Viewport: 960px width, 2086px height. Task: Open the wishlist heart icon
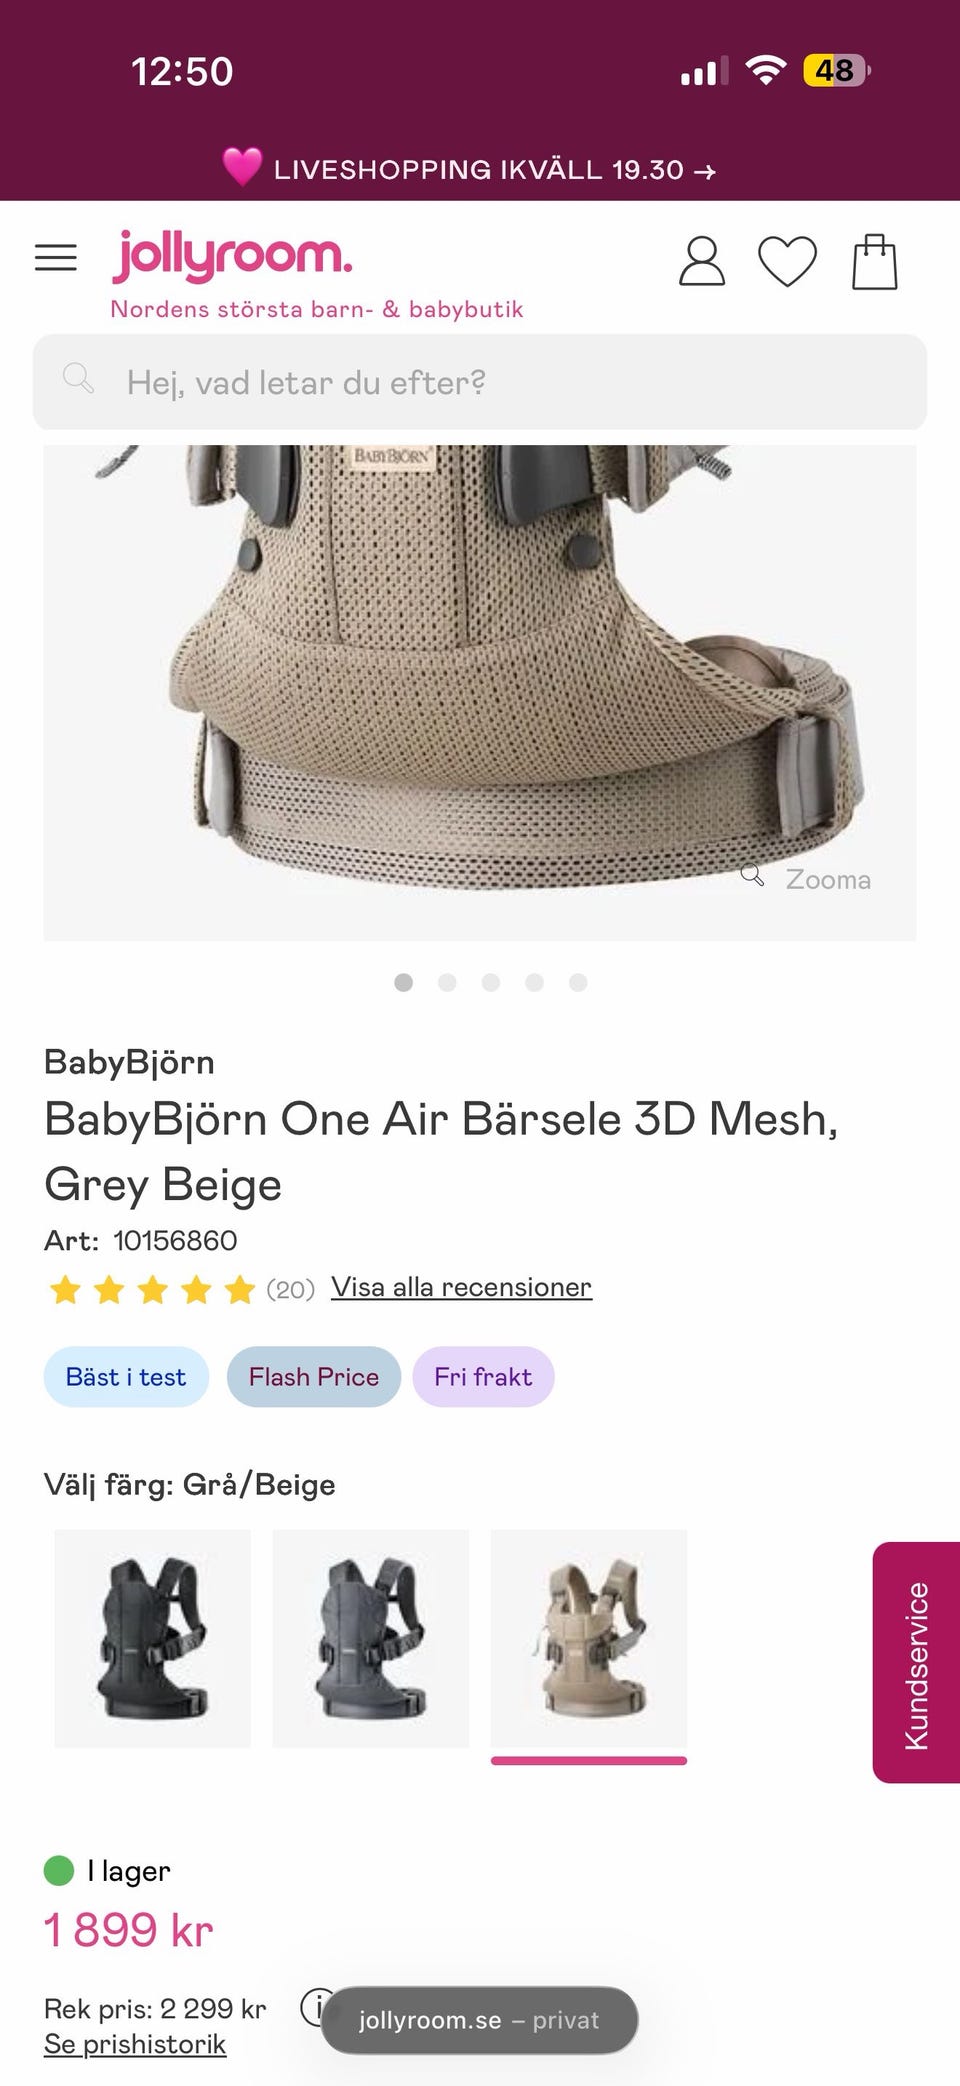point(788,261)
